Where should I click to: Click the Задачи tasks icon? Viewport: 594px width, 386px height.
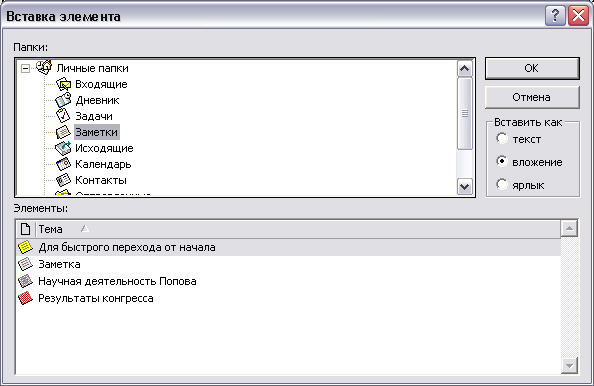[63, 116]
